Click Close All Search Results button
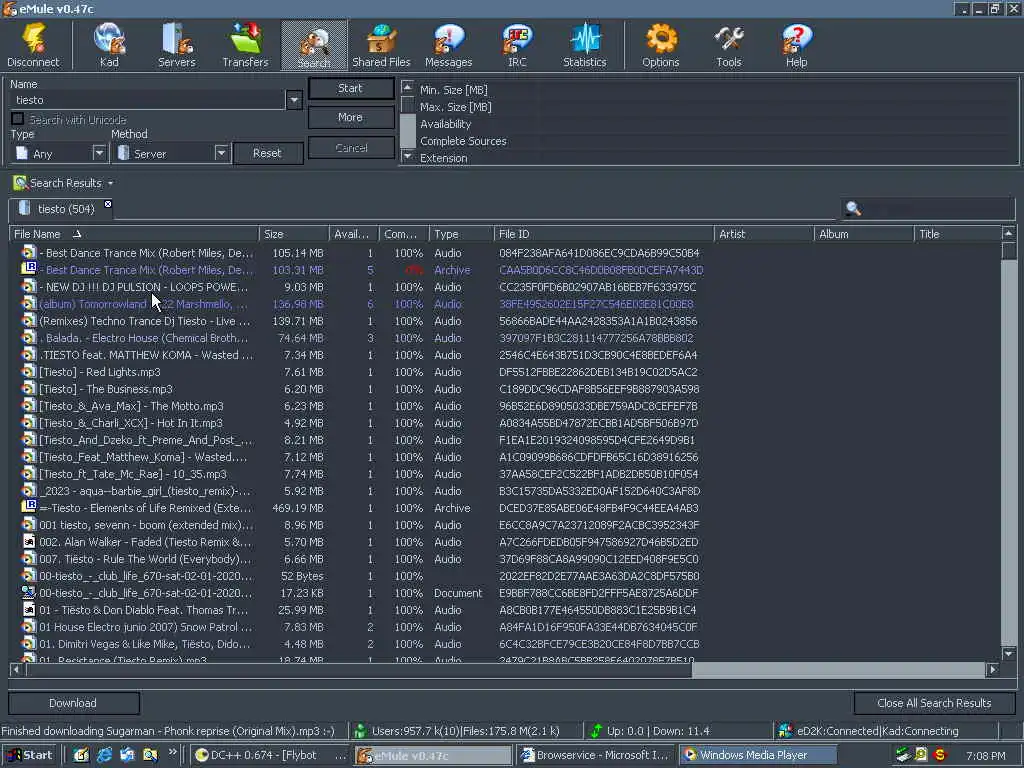The width and height of the screenshot is (1024, 768). pos(934,703)
